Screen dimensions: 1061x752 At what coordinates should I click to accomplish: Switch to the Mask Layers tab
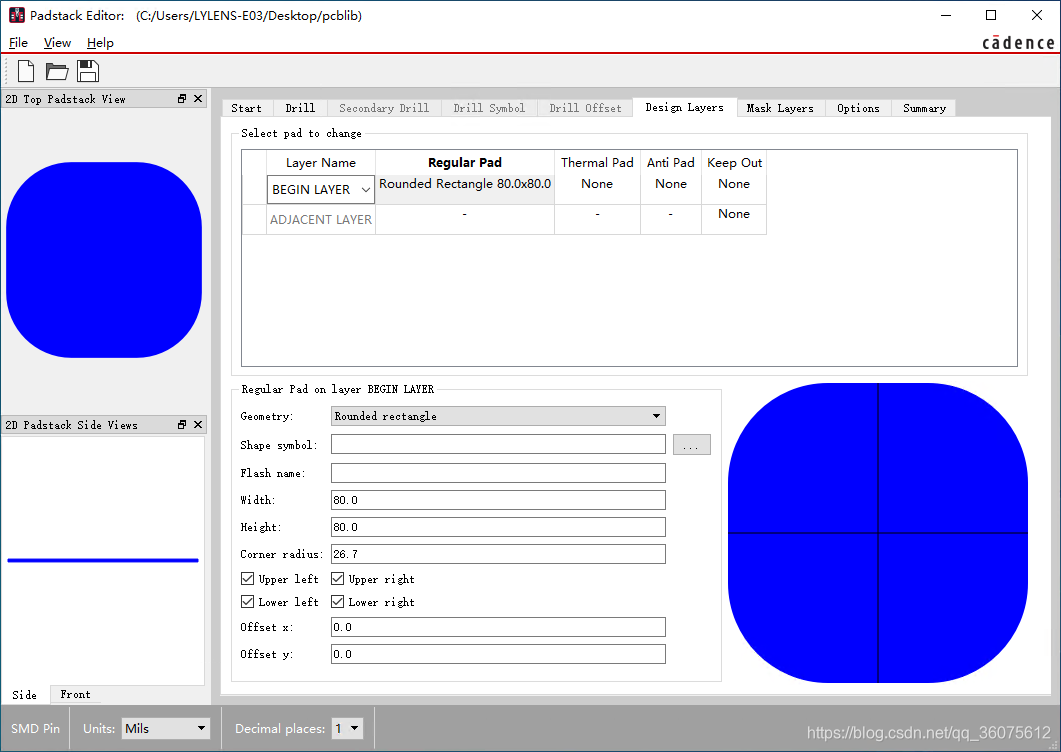(779, 108)
